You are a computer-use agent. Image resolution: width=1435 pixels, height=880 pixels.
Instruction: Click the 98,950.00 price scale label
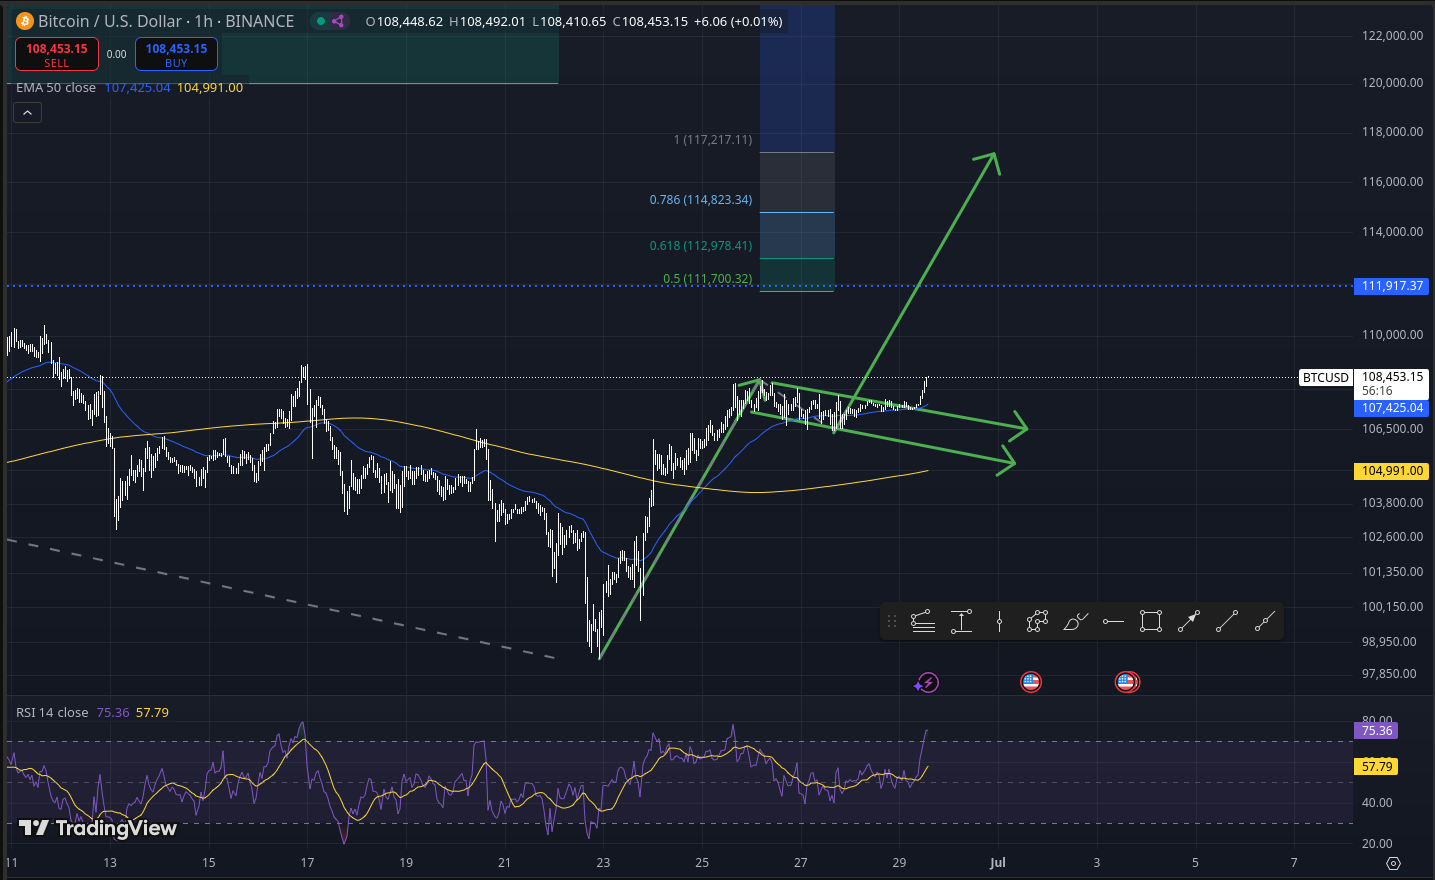click(x=1389, y=642)
